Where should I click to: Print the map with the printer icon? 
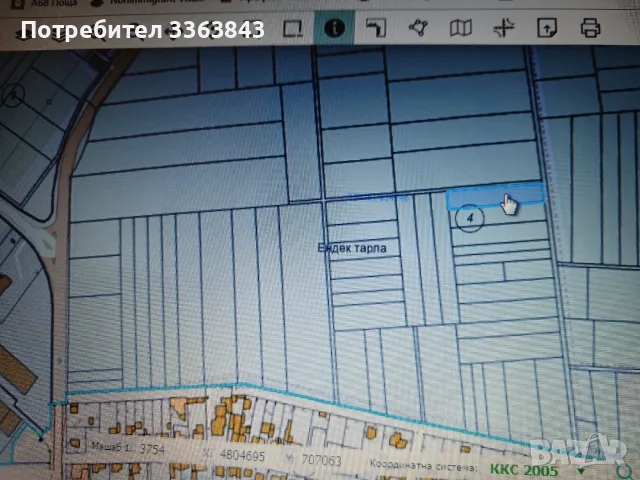[x=590, y=28]
